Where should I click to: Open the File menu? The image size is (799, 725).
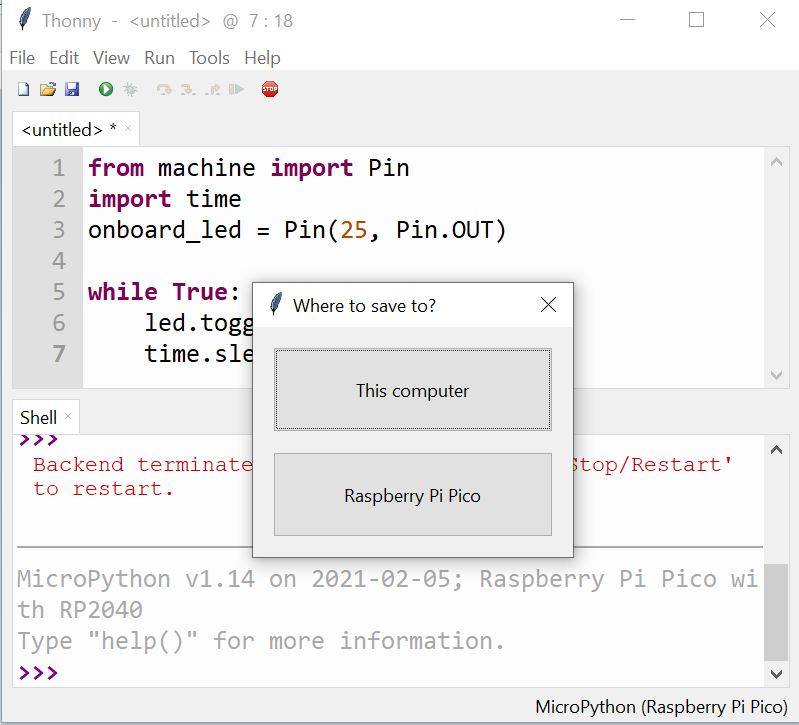[x=22, y=58]
